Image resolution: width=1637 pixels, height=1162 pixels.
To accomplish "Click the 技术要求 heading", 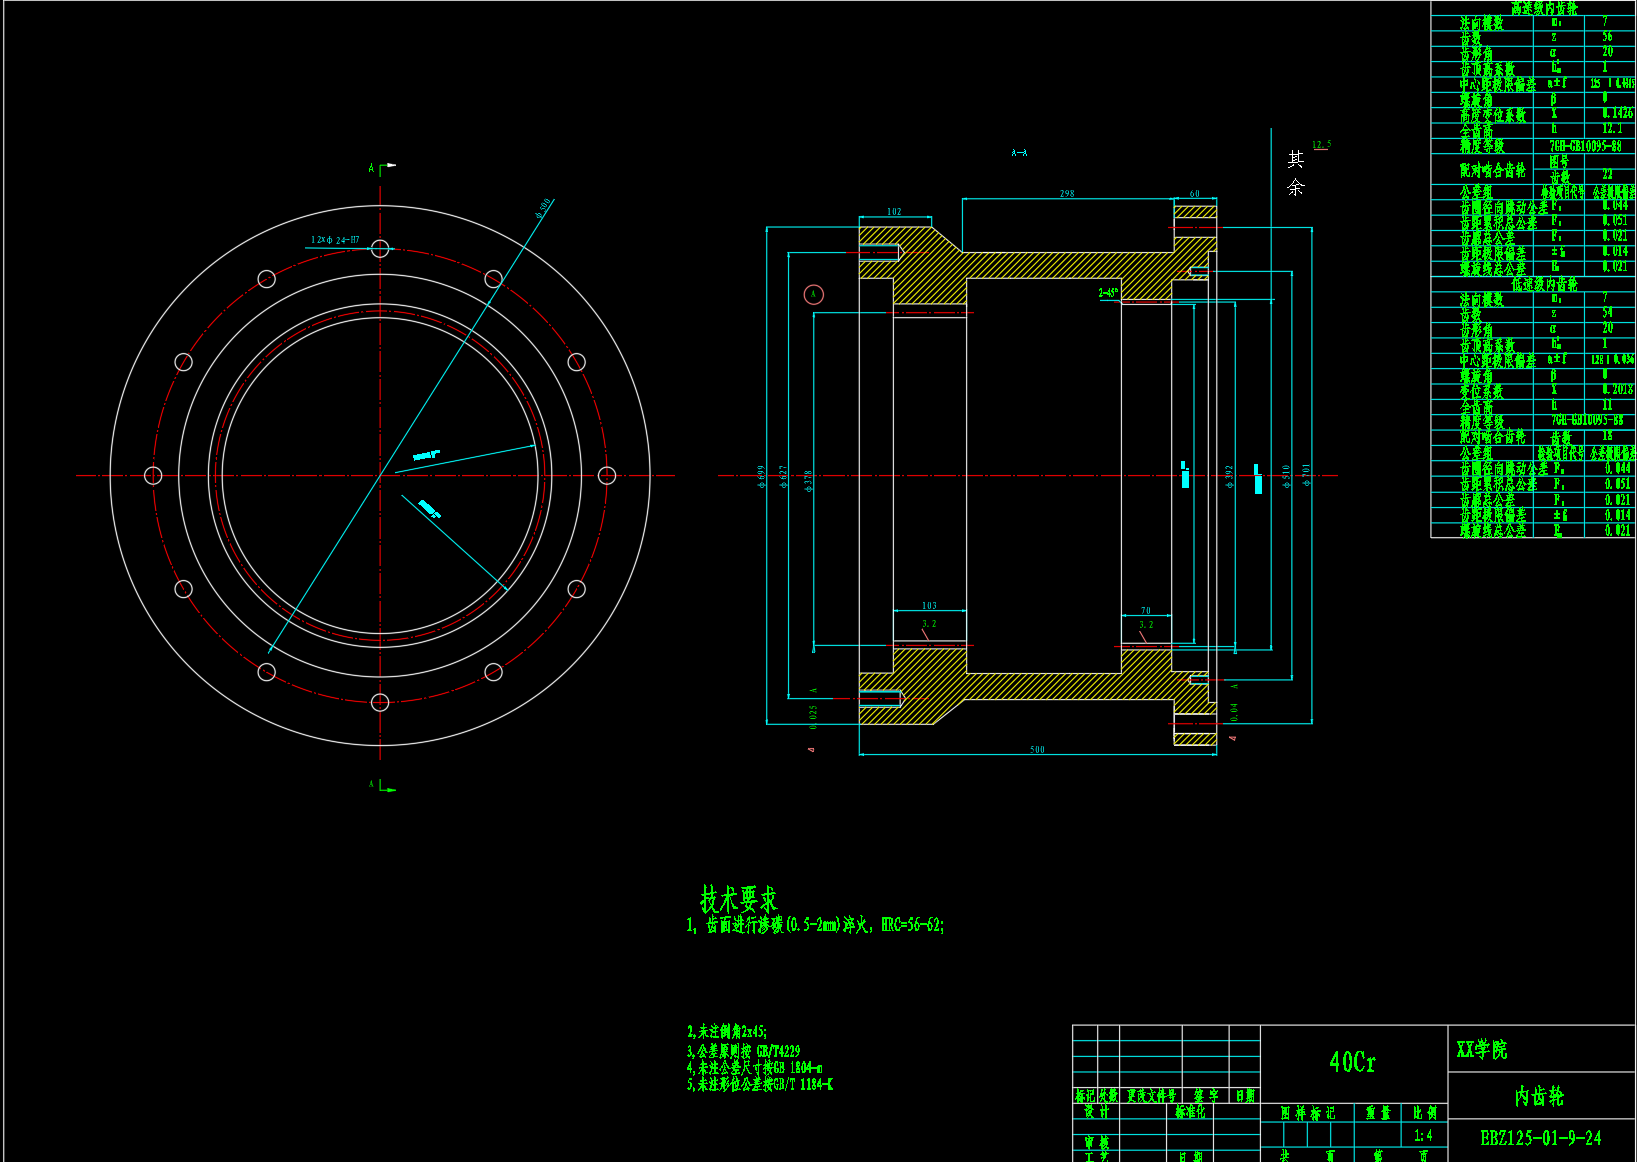I will click(738, 898).
